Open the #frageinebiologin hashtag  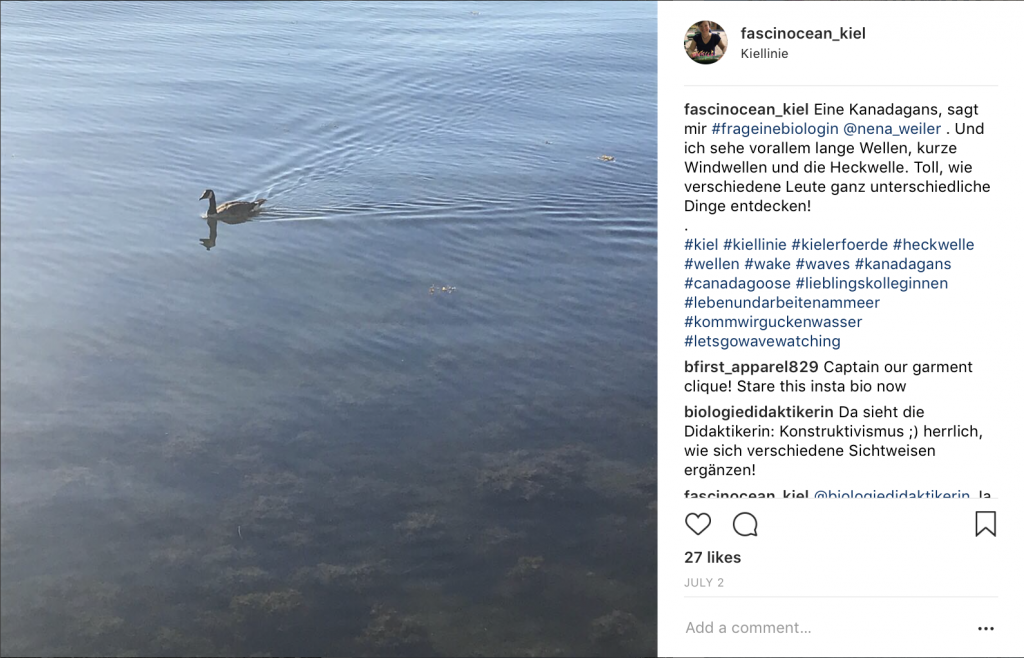click(x=775, y=129)
